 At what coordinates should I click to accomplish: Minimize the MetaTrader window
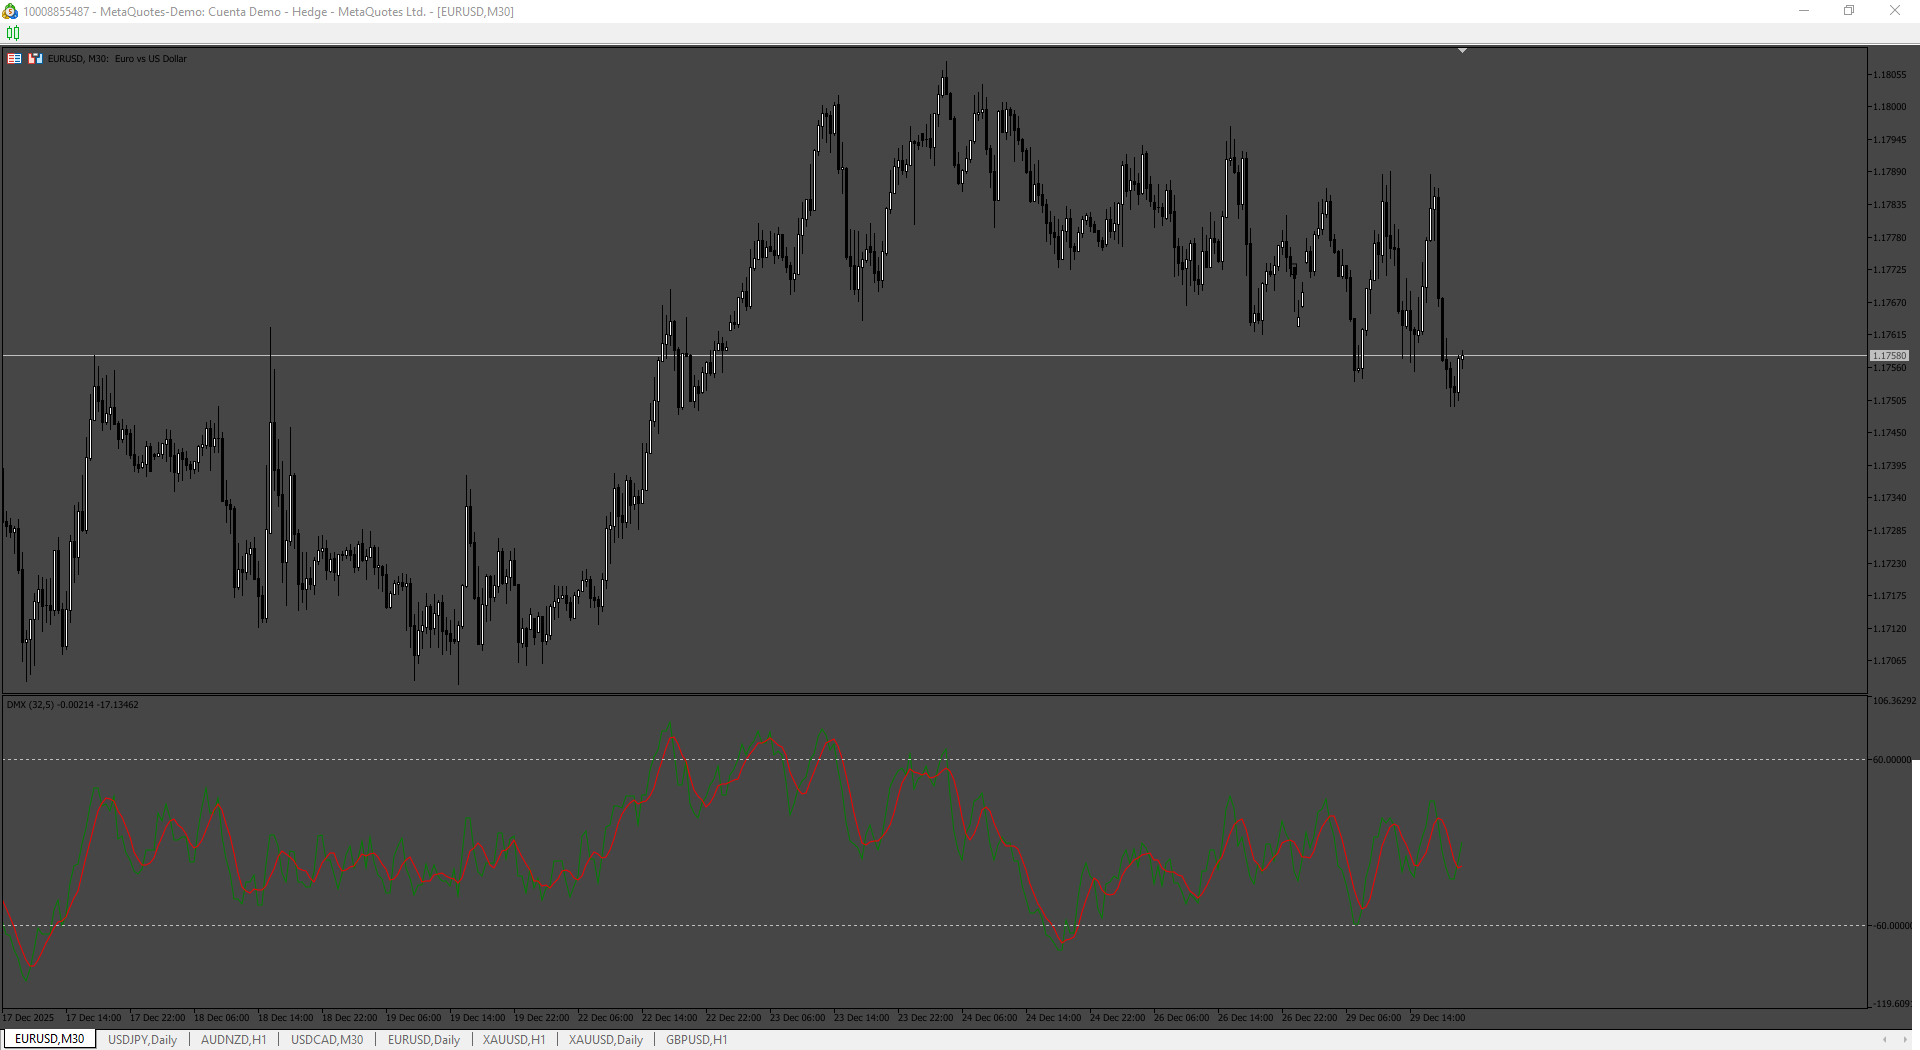(x=1804, y=11)
